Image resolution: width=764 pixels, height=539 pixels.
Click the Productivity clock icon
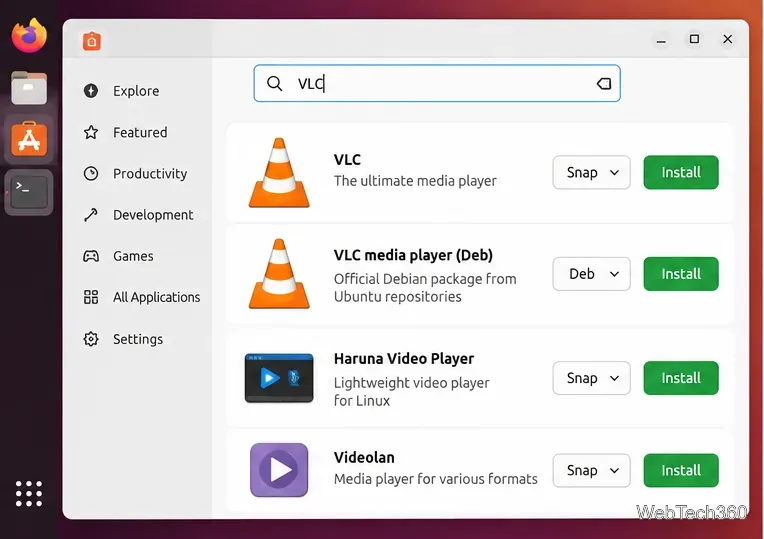pyautogui.click(x=91, y=173)
